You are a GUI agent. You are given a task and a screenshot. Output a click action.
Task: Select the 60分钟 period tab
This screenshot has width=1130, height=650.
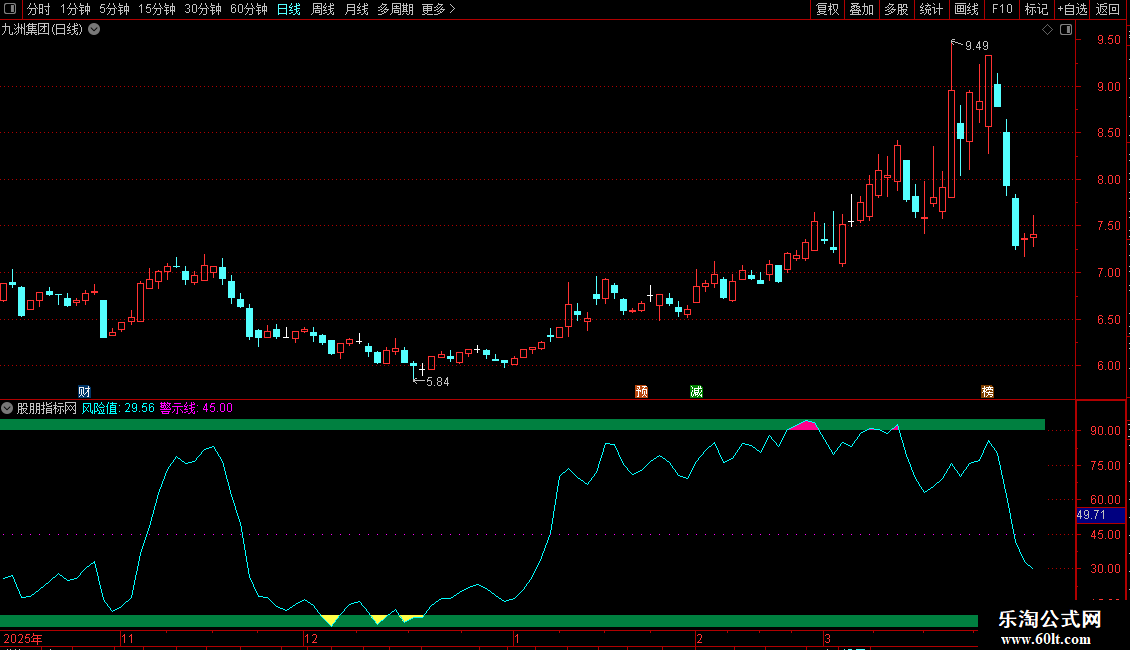tap(249, 9)
